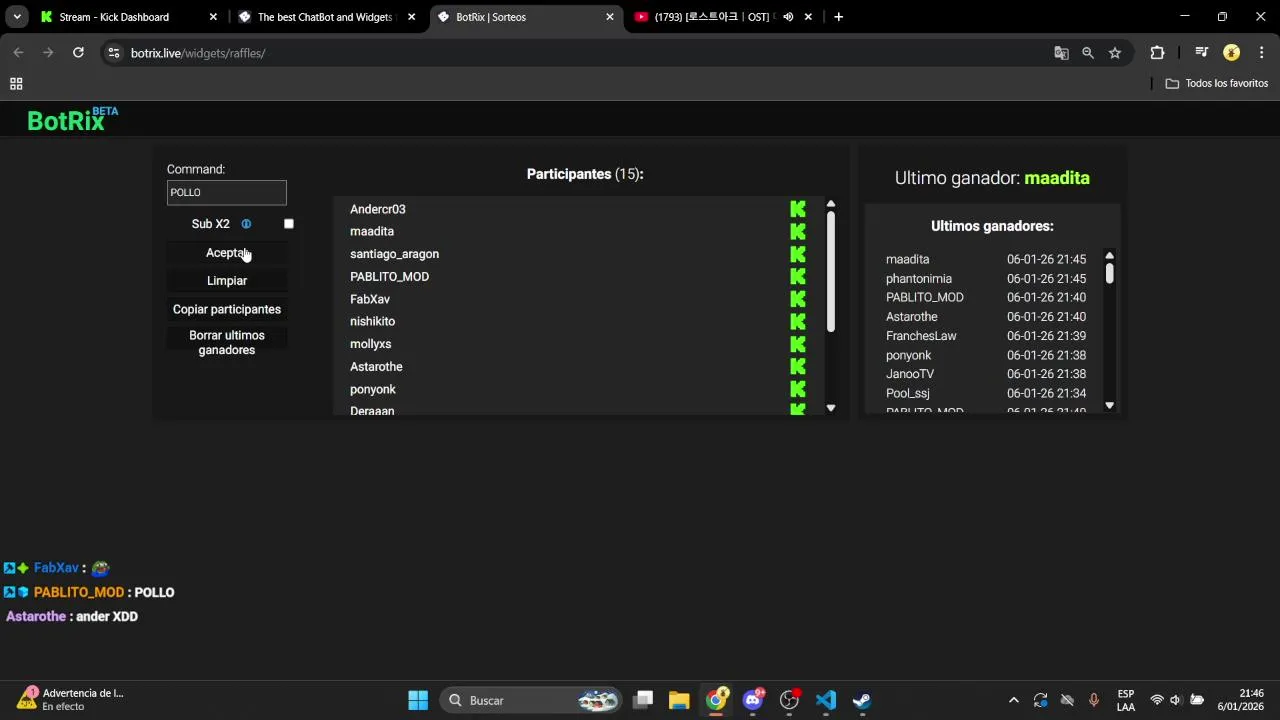Click the Kick icon beside Andercr03

point(798,209)
